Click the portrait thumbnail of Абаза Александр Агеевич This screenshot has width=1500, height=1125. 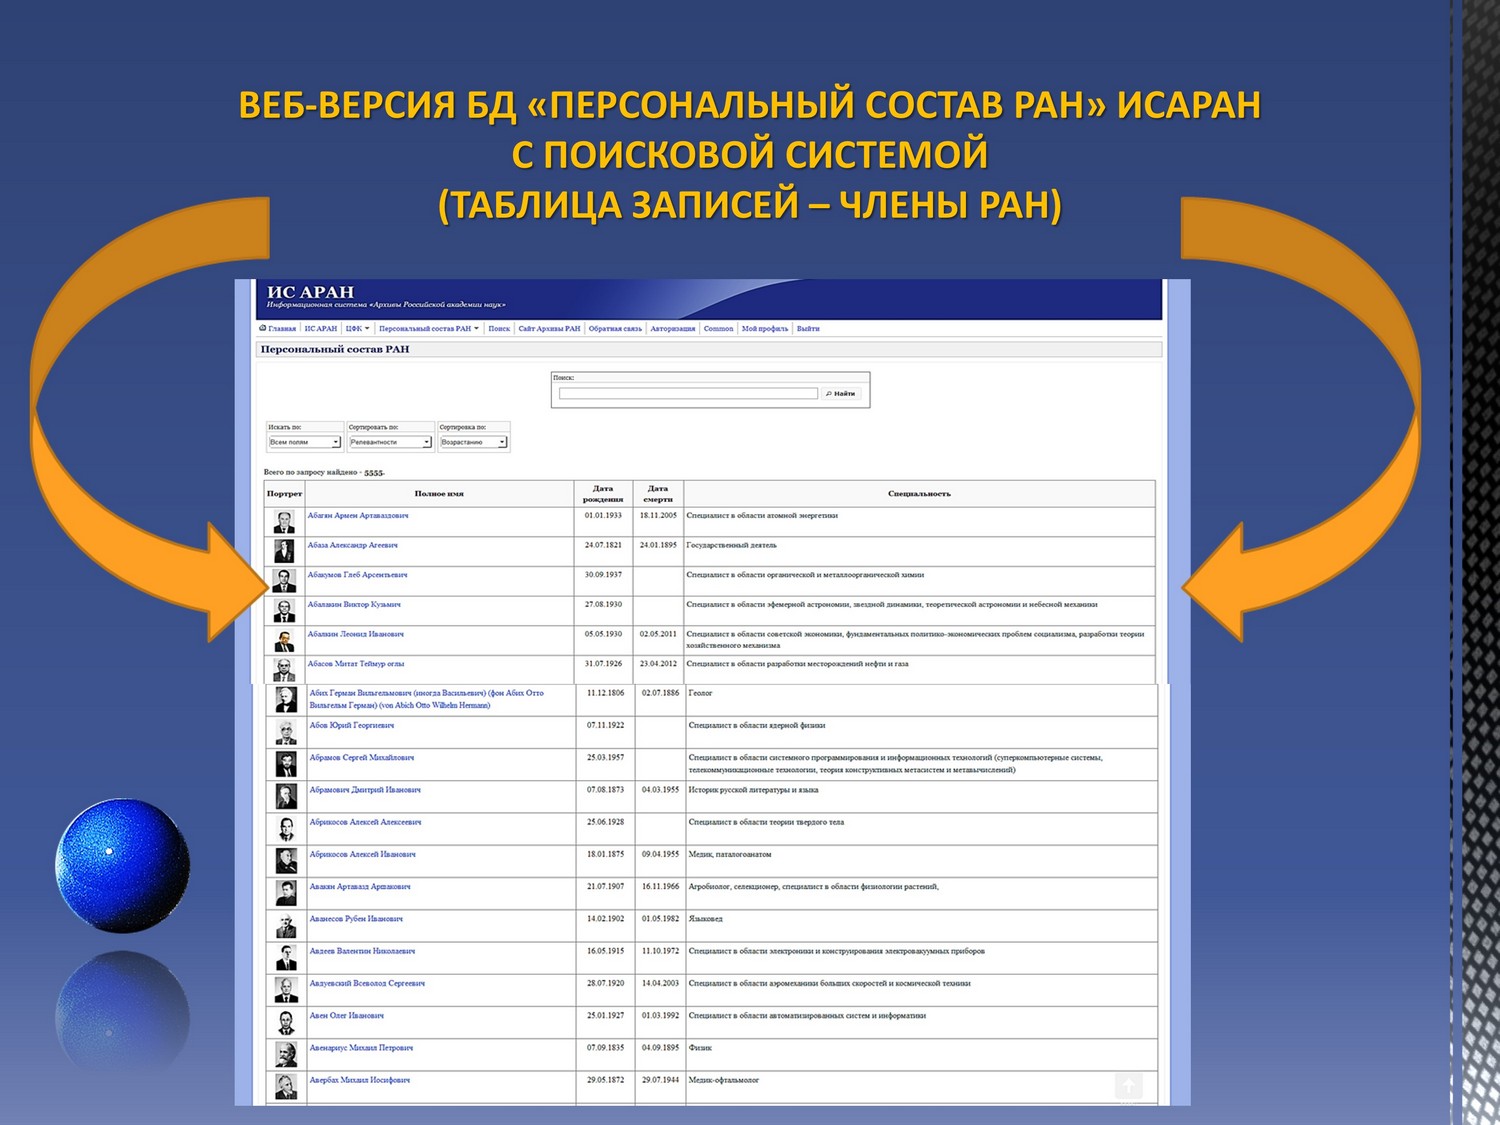tap(284, 551)
